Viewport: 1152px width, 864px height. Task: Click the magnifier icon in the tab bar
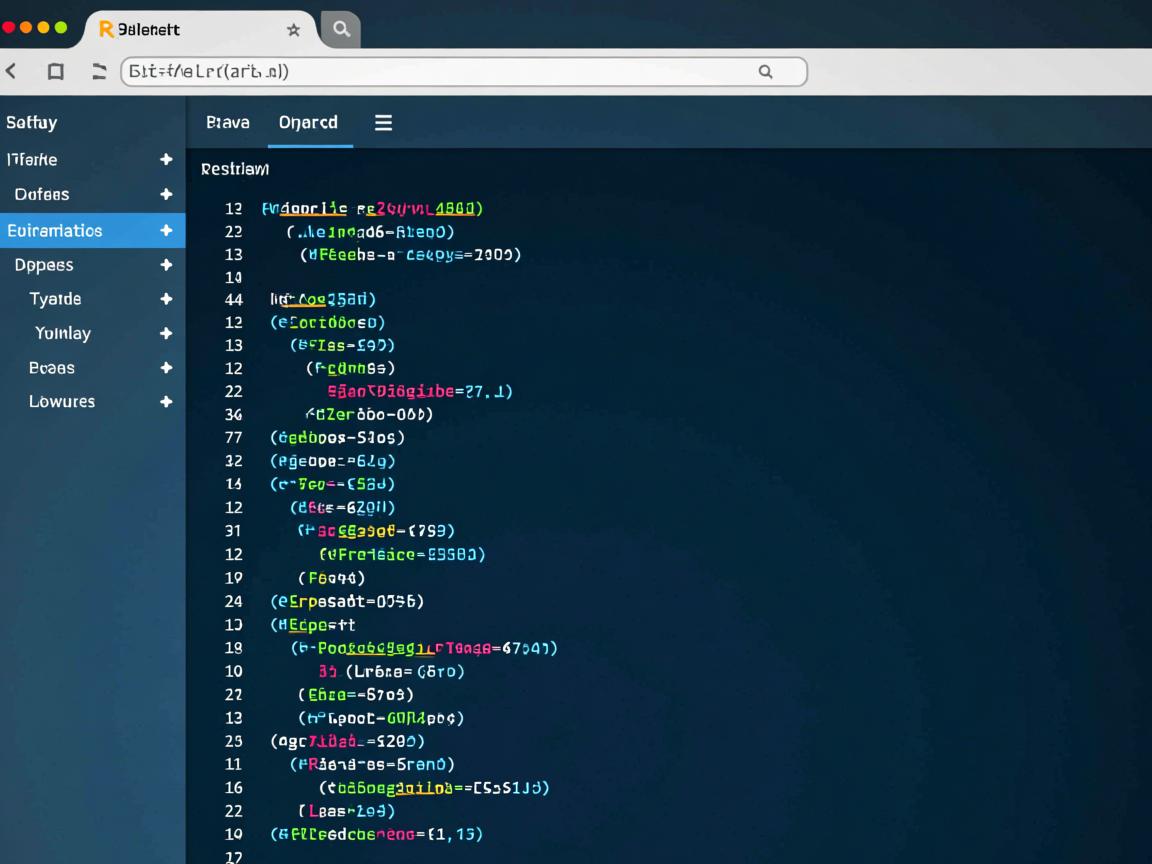point(341,29)
